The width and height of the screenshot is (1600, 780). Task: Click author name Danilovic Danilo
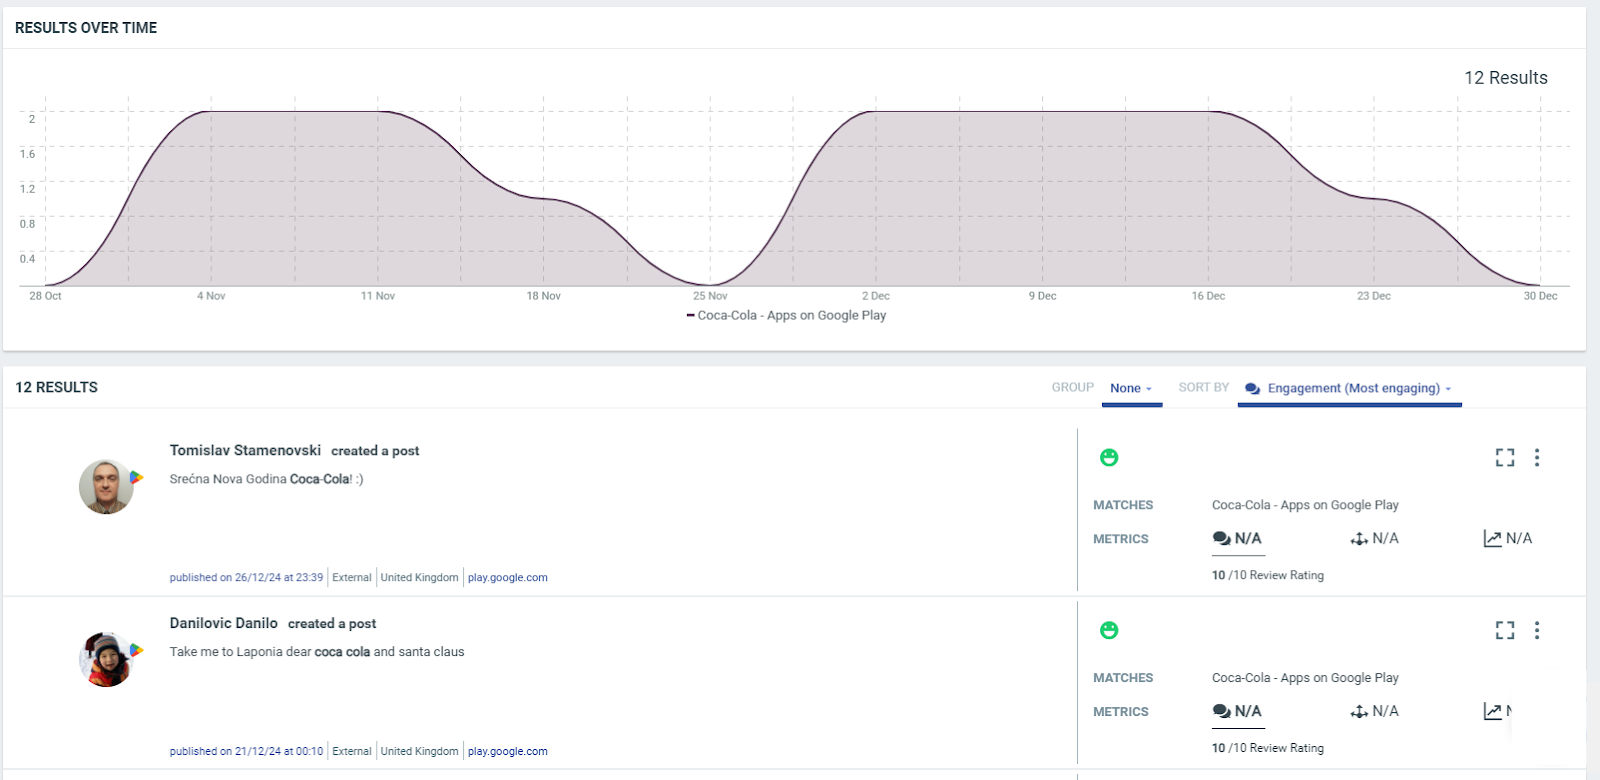[x=224, y=623]
